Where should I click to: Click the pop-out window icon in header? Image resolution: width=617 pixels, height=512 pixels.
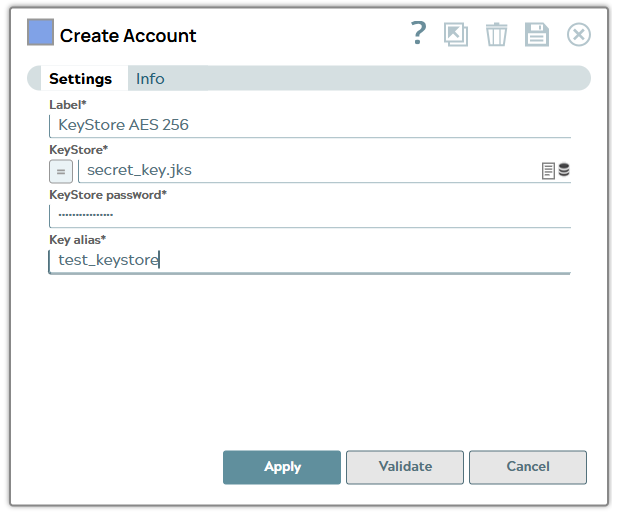click(x=456, y=35)
